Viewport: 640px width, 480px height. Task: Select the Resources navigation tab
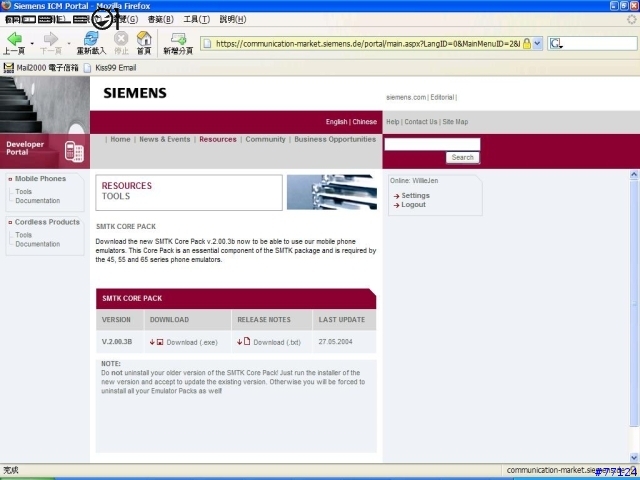click(218, 139)
